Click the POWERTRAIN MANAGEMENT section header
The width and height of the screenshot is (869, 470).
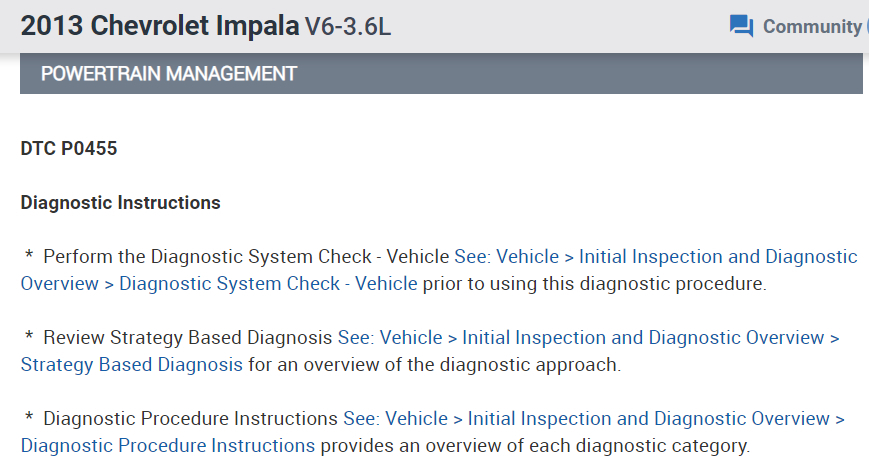coord(168,74)
